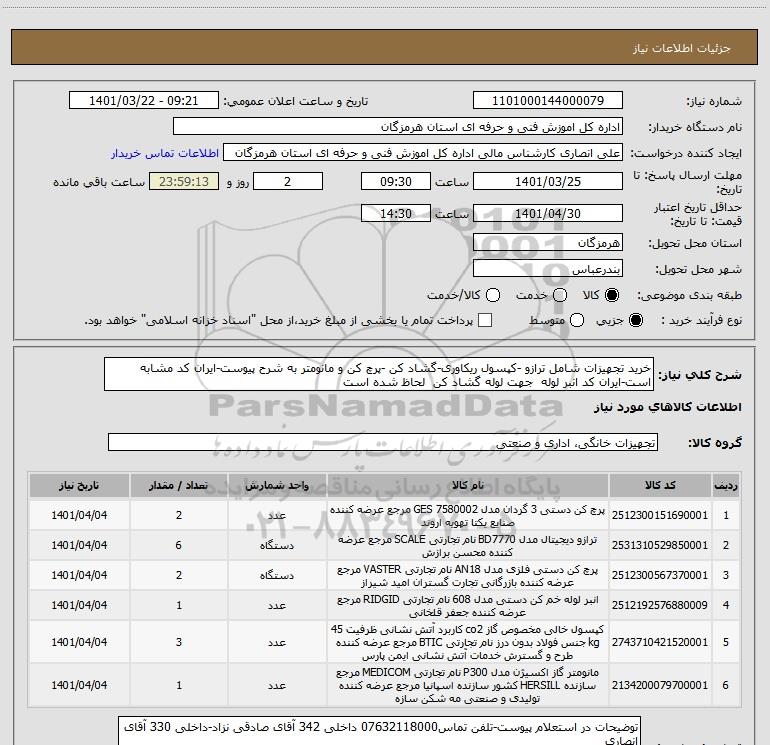
Task: Click unit دستگاه in the BD7770 row
Action: [x=277, y=545]
